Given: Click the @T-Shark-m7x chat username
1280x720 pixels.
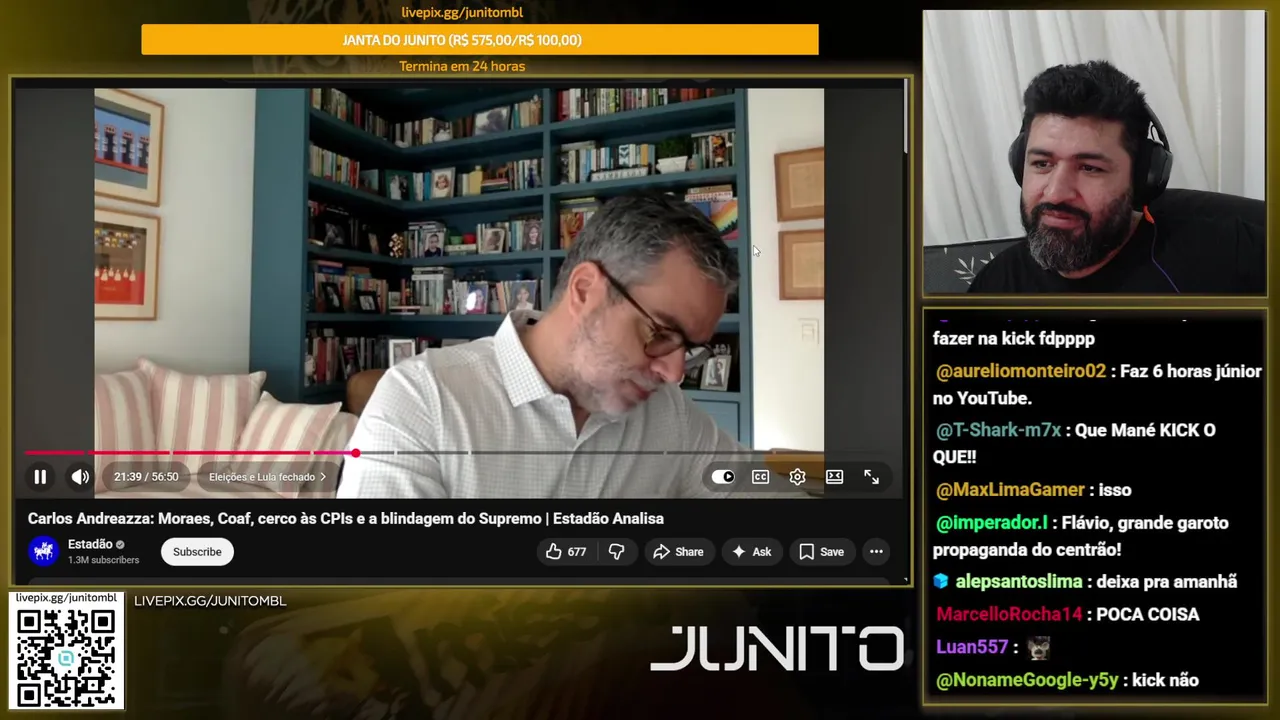Looking at the screenshot, I should tap(998, 430).
